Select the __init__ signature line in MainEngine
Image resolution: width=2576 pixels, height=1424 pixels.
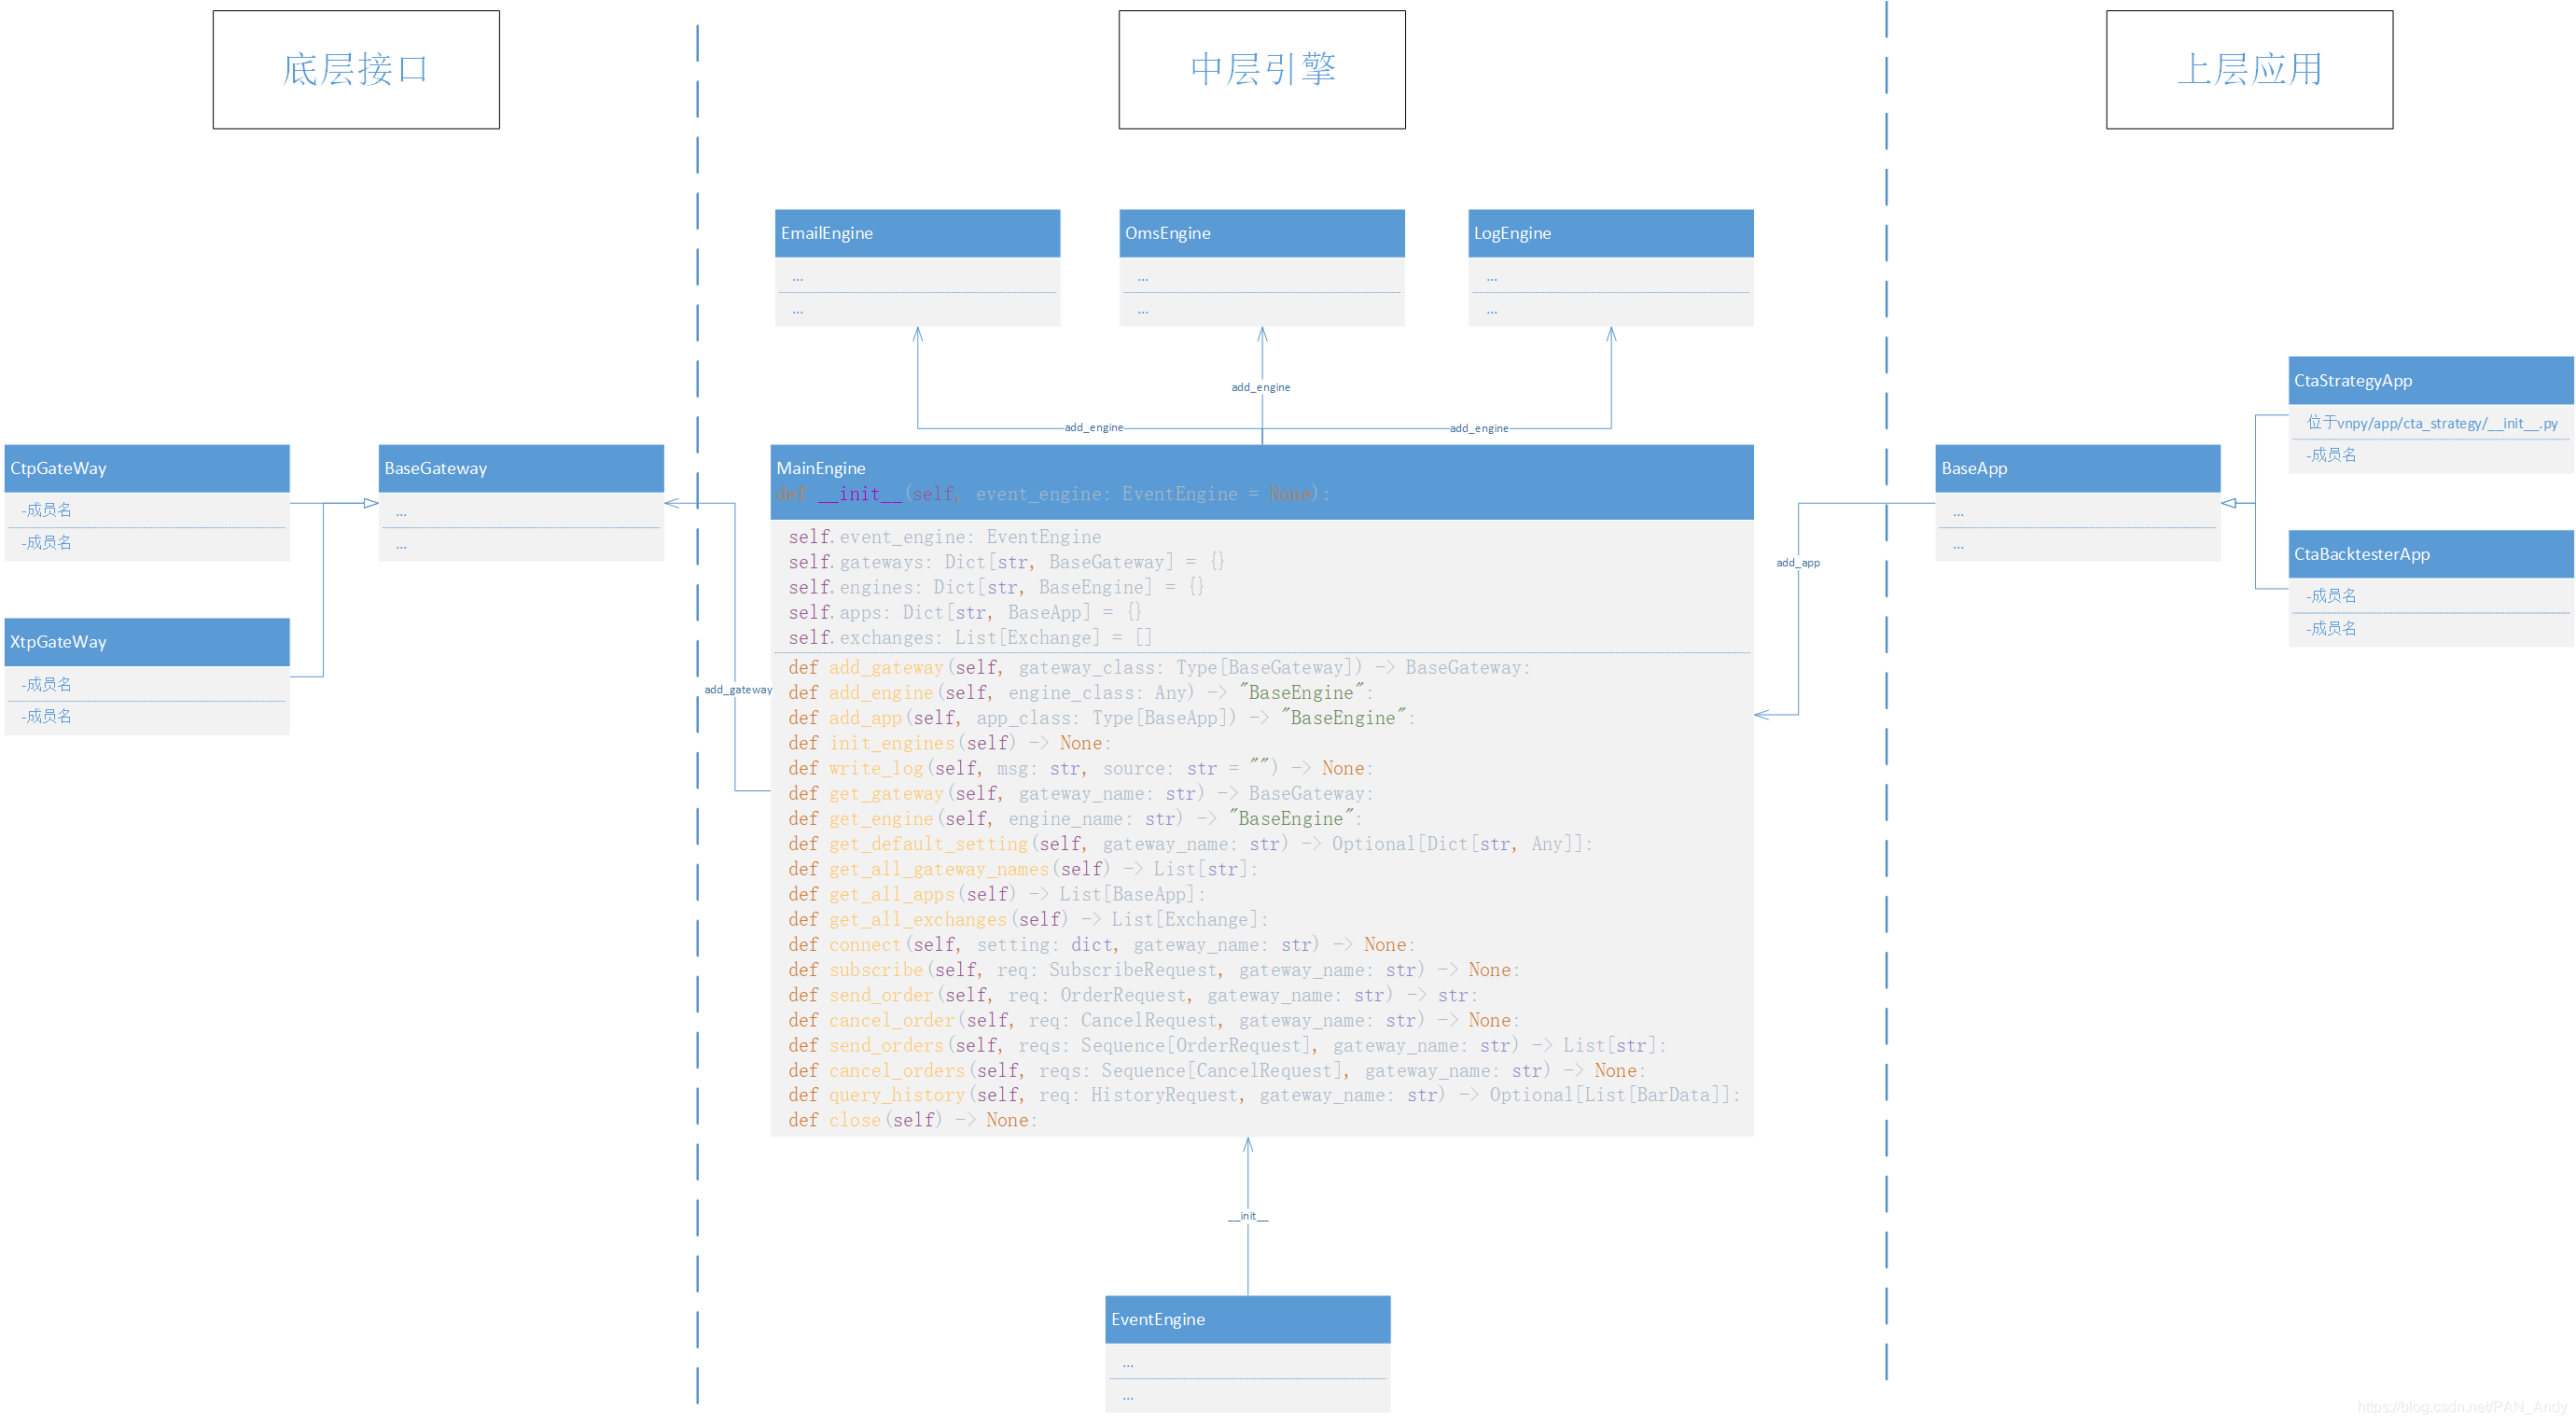pos(1053,494)
